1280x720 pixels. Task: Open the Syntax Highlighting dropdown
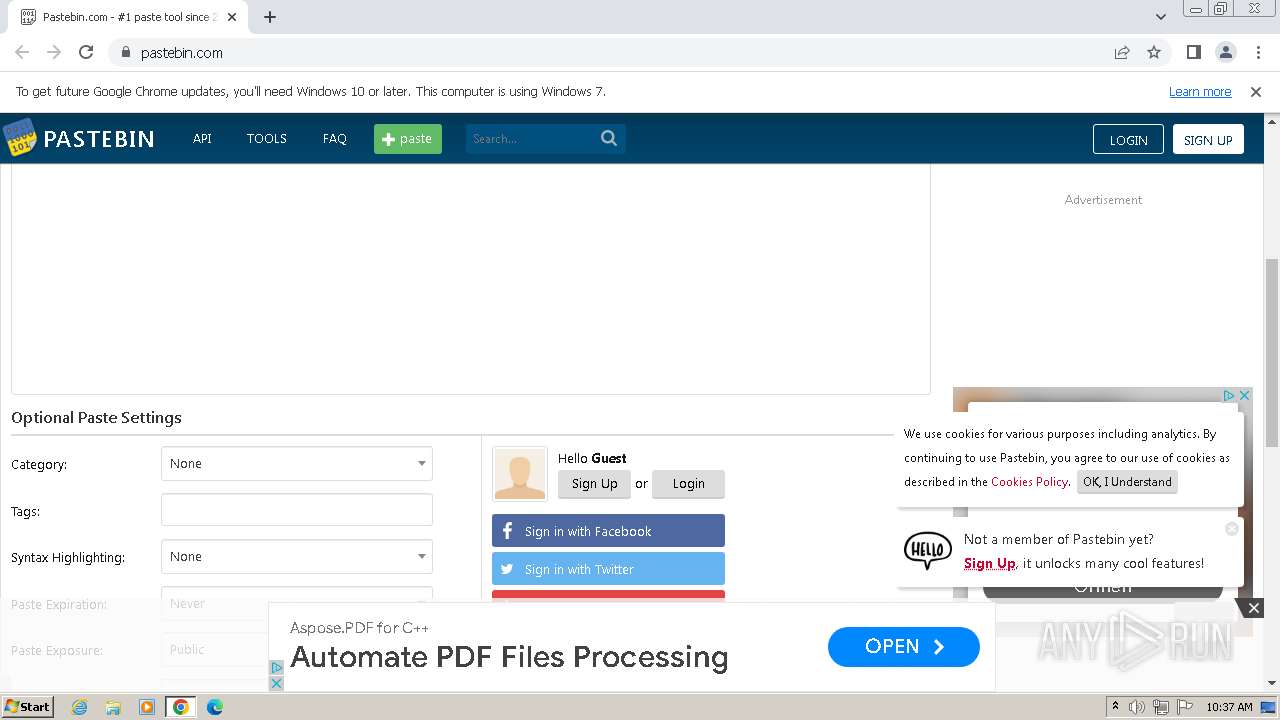pos(297,557)
